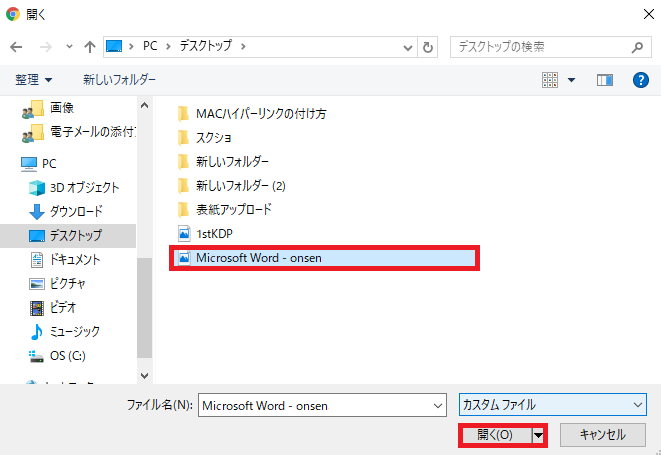Click the forward navigation arrow
661x455 pixels.
coord(46,47)
